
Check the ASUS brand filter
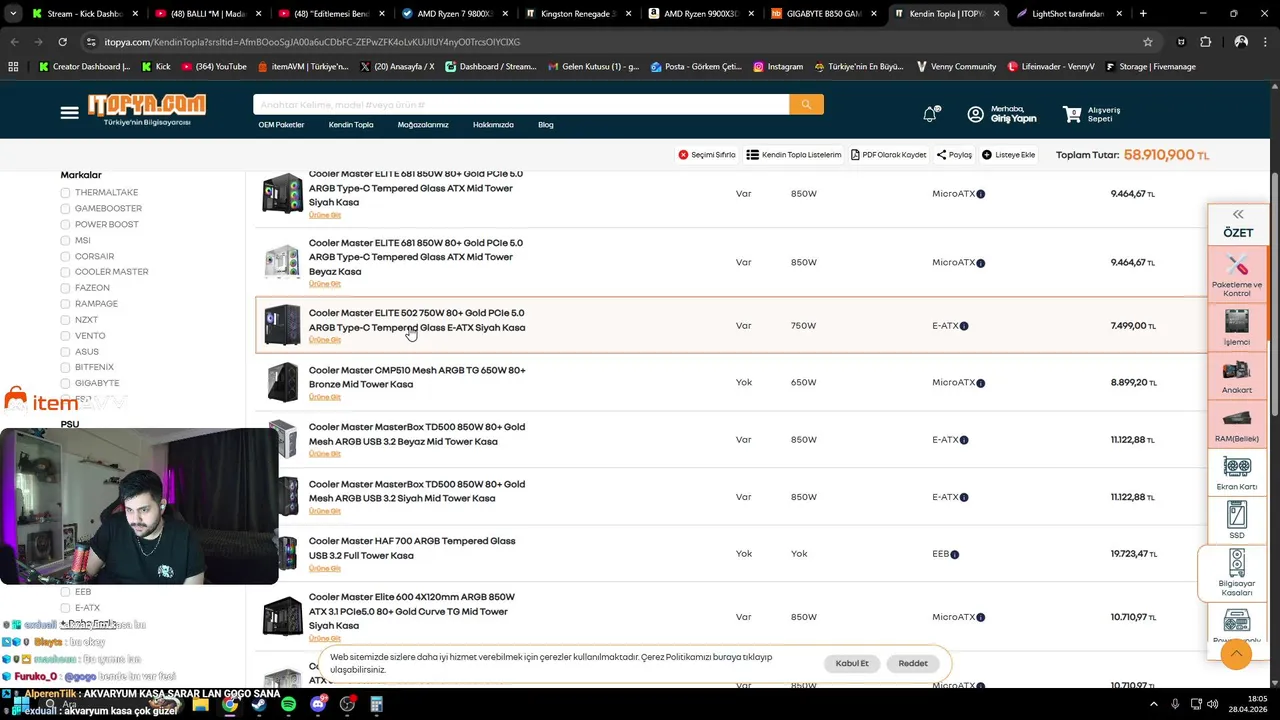tap(65, 352)
